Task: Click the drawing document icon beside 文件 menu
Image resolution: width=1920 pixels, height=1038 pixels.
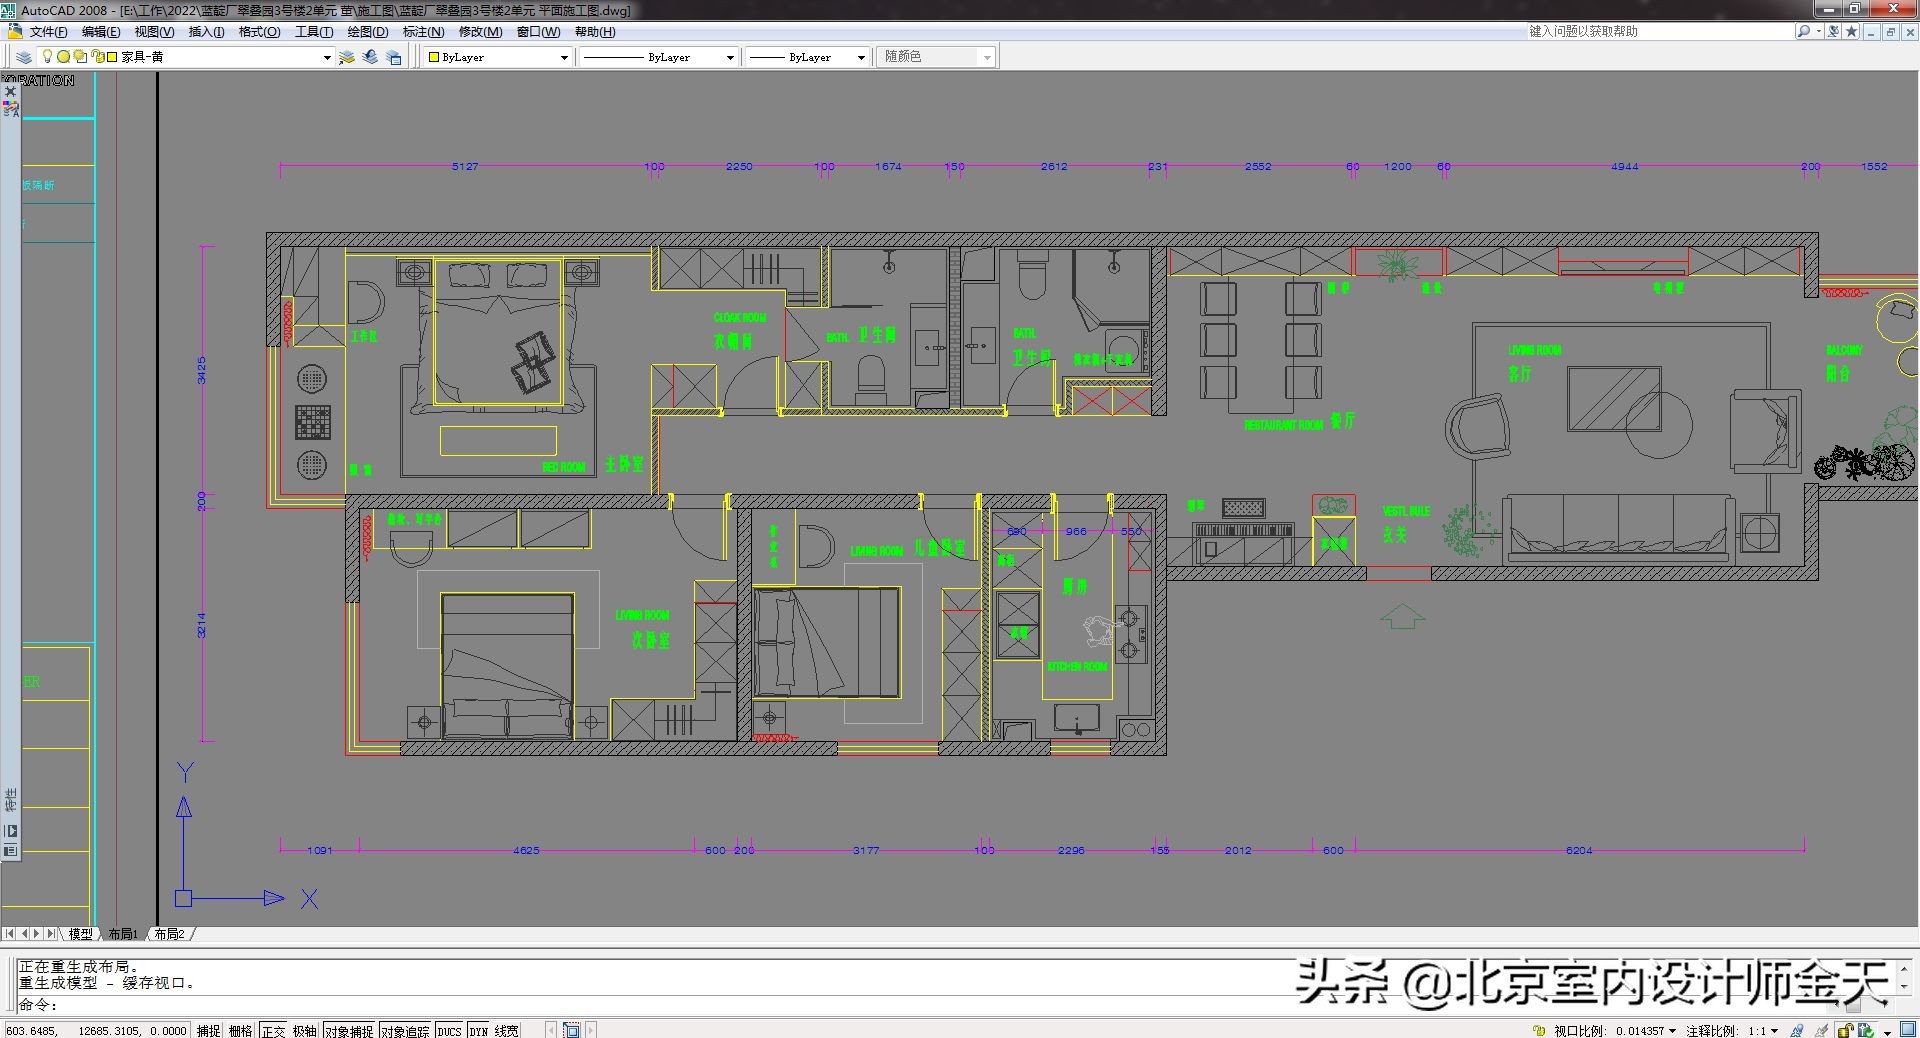Action: (x=15, y=32)
